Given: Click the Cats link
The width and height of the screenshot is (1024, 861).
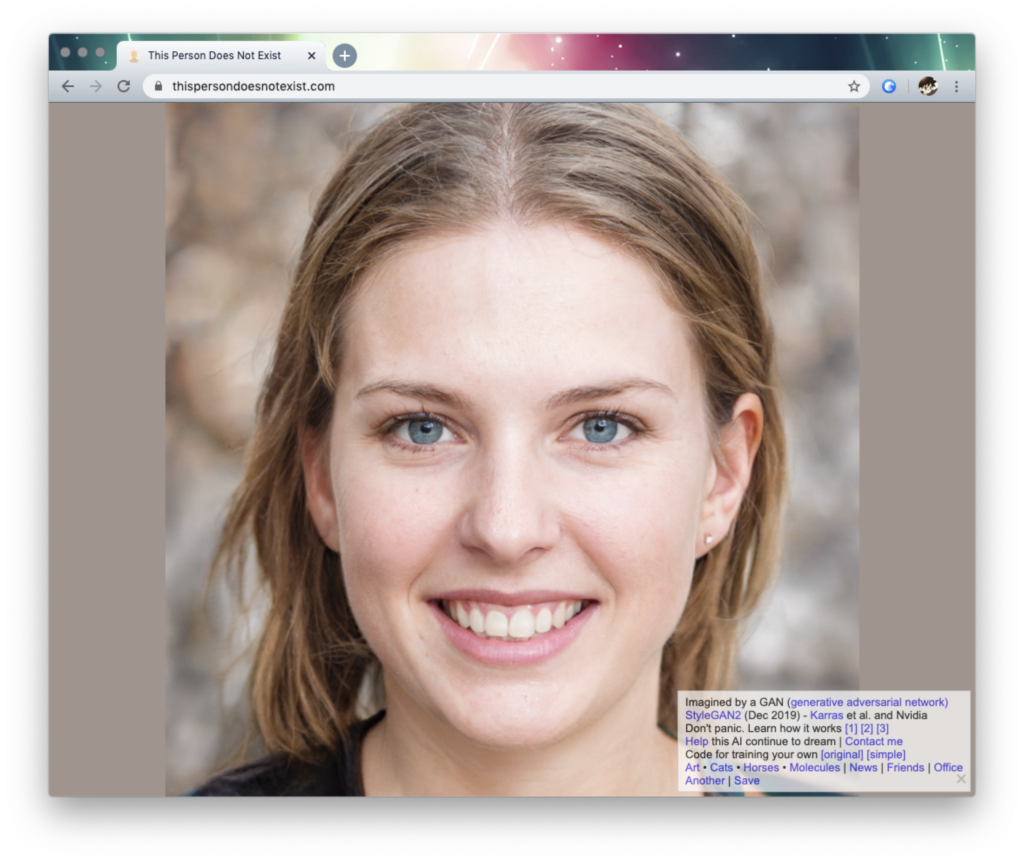Looking at the screenshot, I should [721, 767].
